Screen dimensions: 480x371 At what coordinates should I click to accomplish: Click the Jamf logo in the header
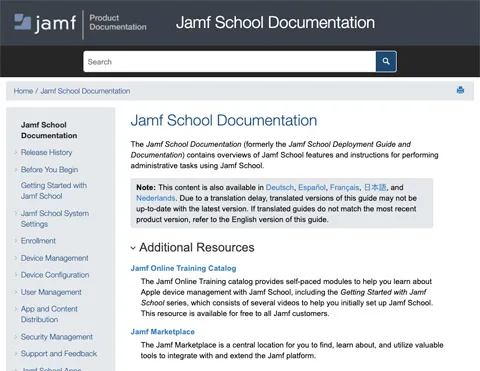(x=45, y=23)
